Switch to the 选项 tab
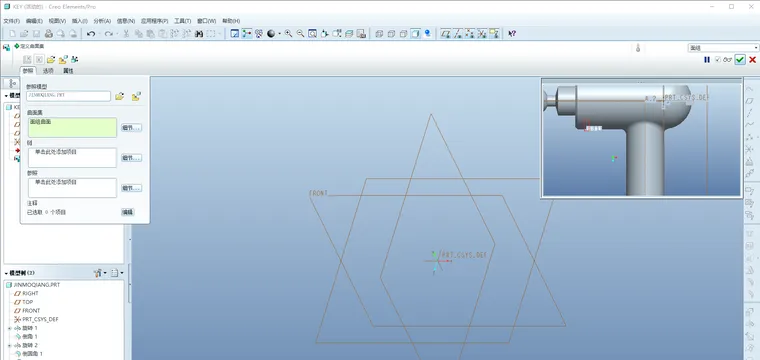 click(x=48, y=71)
